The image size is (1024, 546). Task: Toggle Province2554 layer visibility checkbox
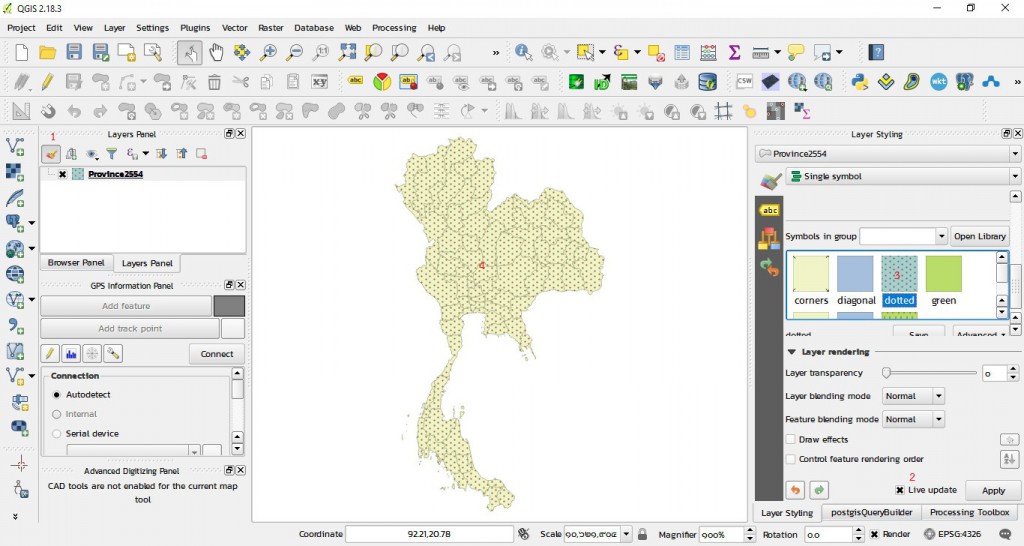[x=62, y=174]
